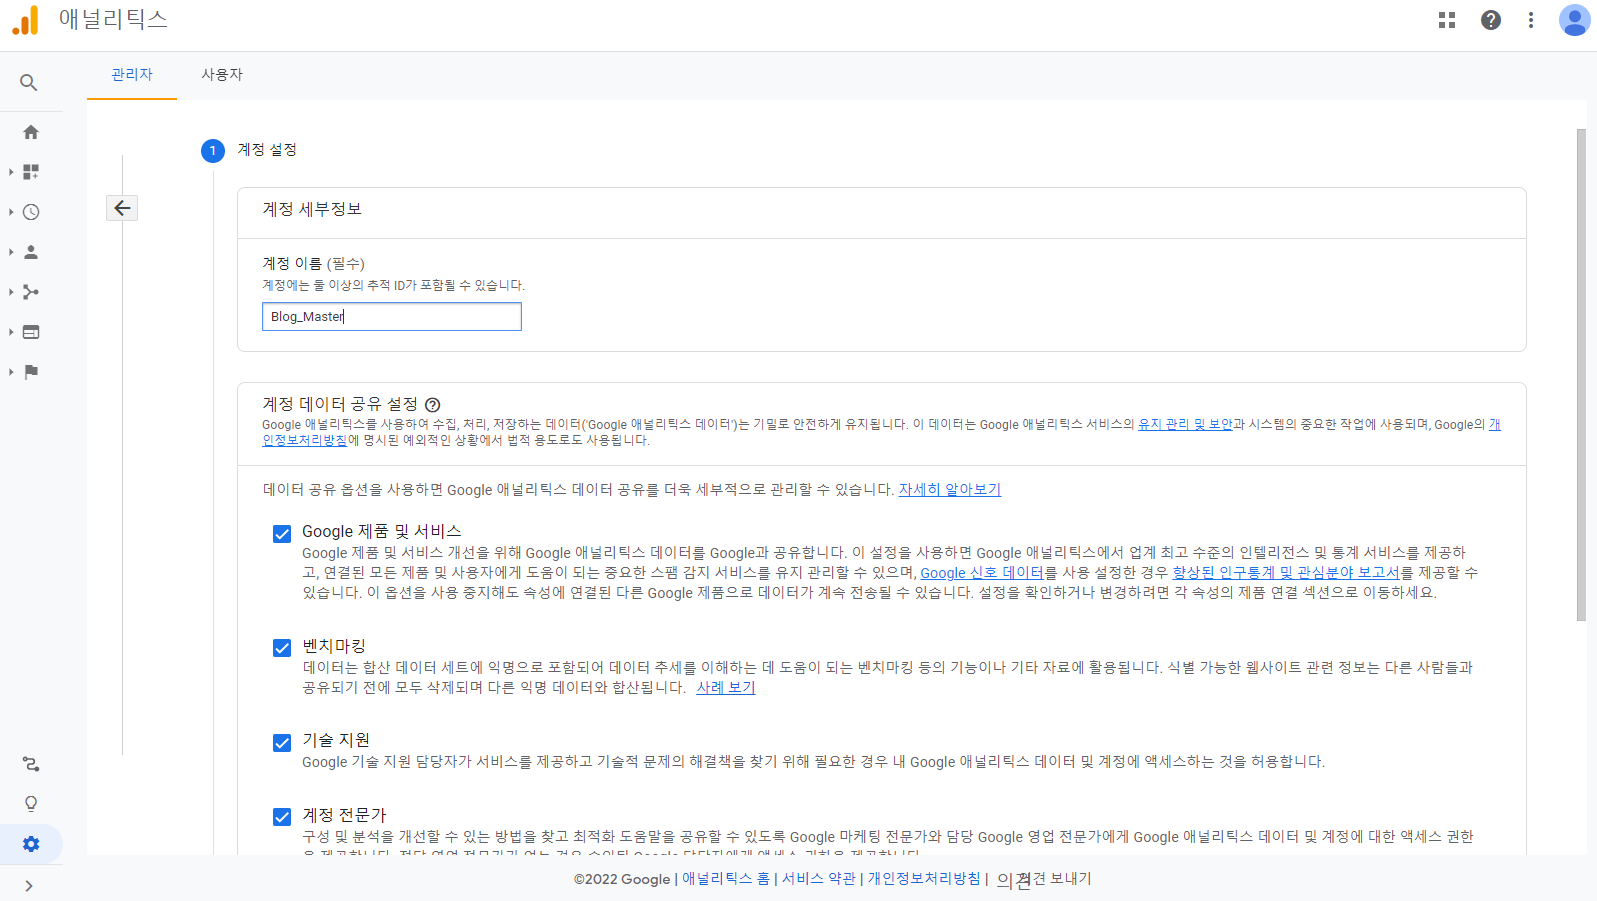Open the 사례 보기 link
The height and width of the screenshot is (901, 1597).
[x=726, y=688]
